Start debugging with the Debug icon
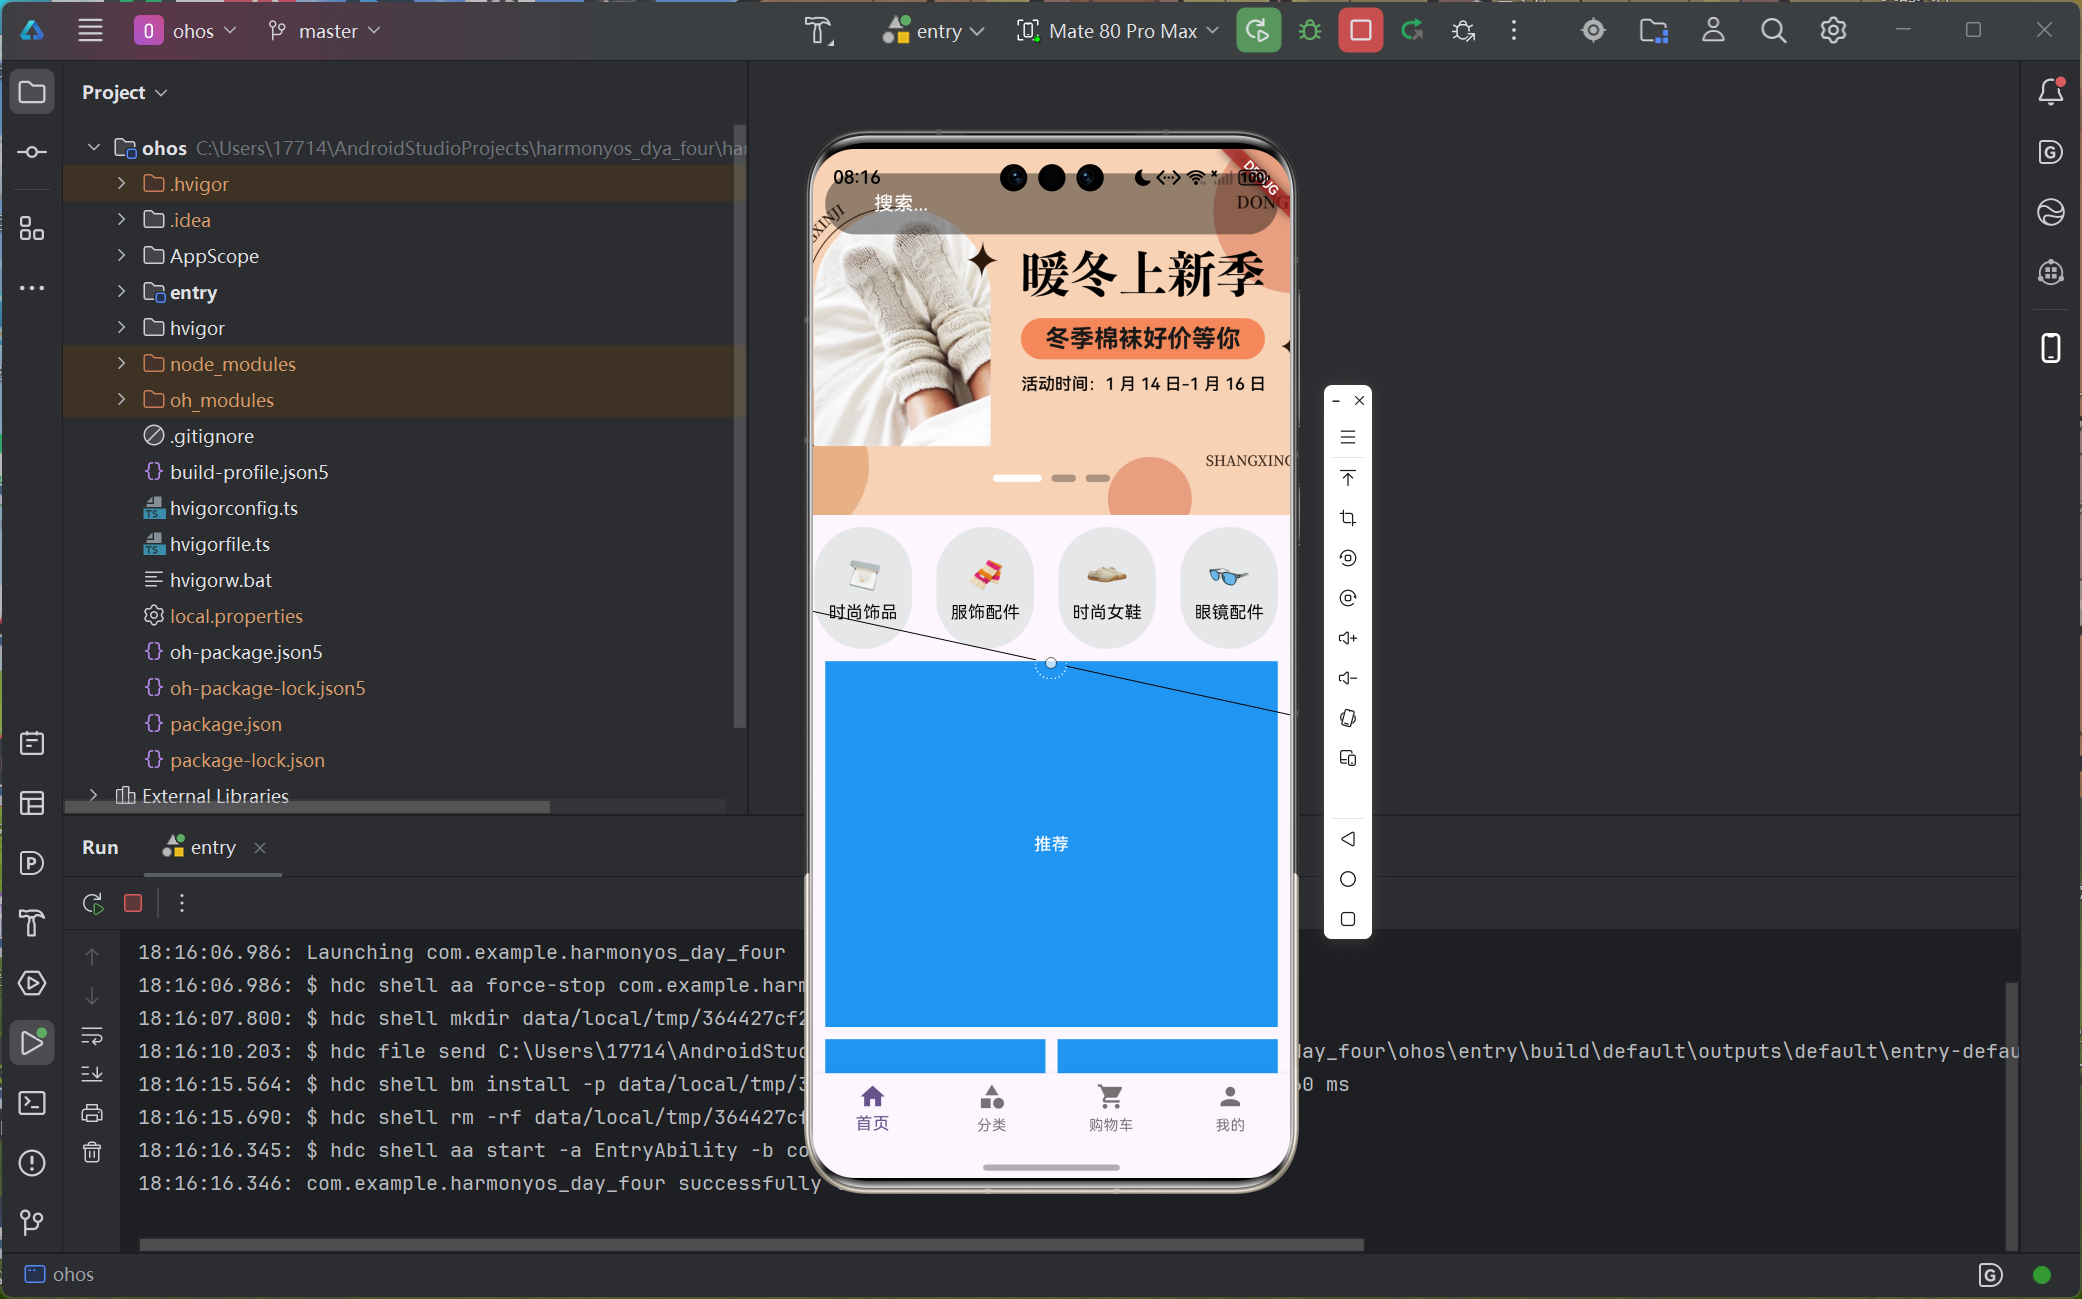Viewport: 2082px width, 1299px height. 1310,30
